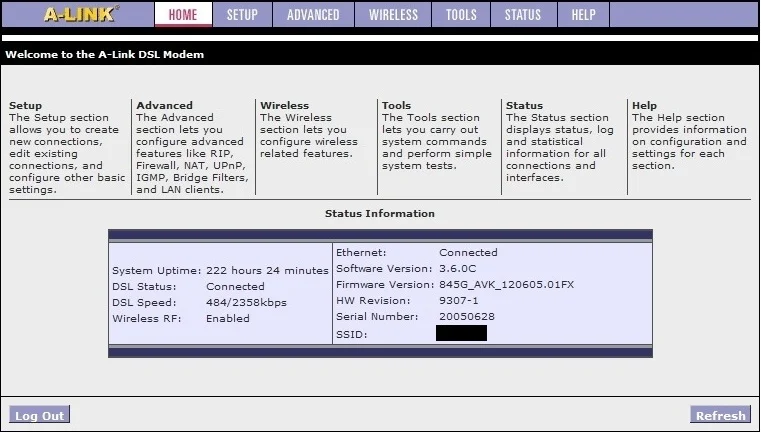Open the HELP tab
This screenshot has height=432, width=761.
583,15
